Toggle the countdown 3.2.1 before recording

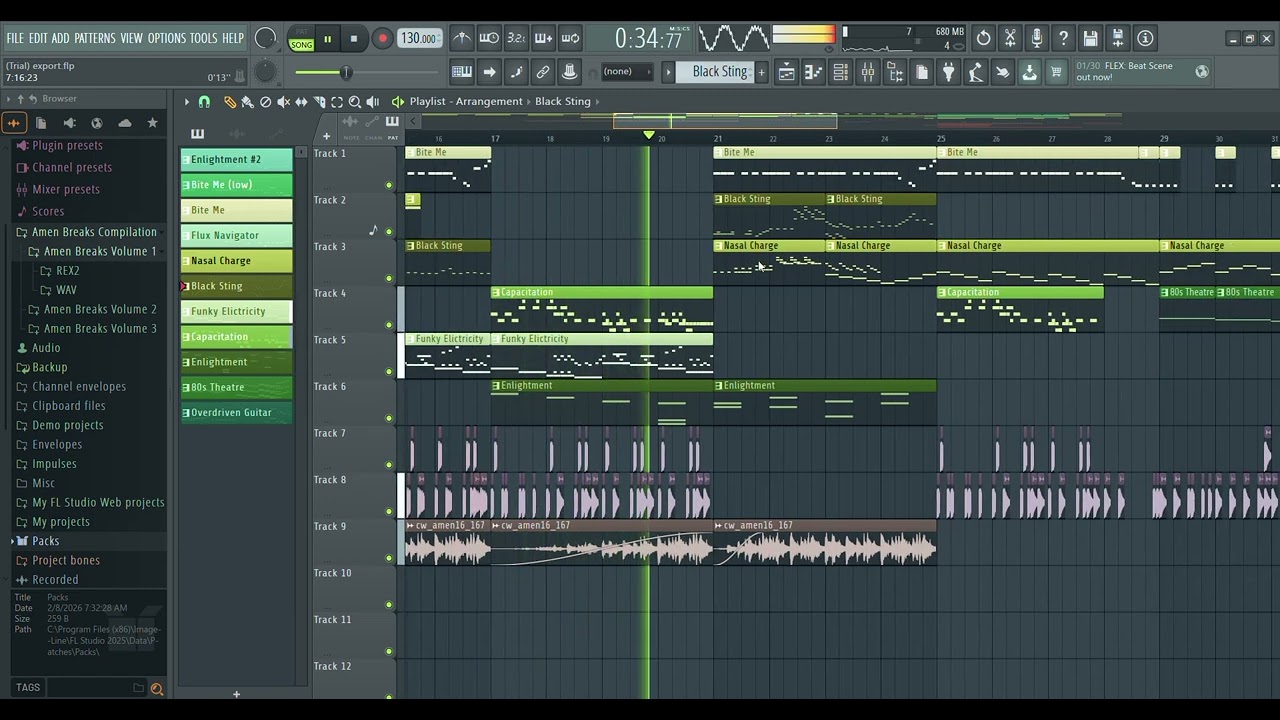point(516,38)
